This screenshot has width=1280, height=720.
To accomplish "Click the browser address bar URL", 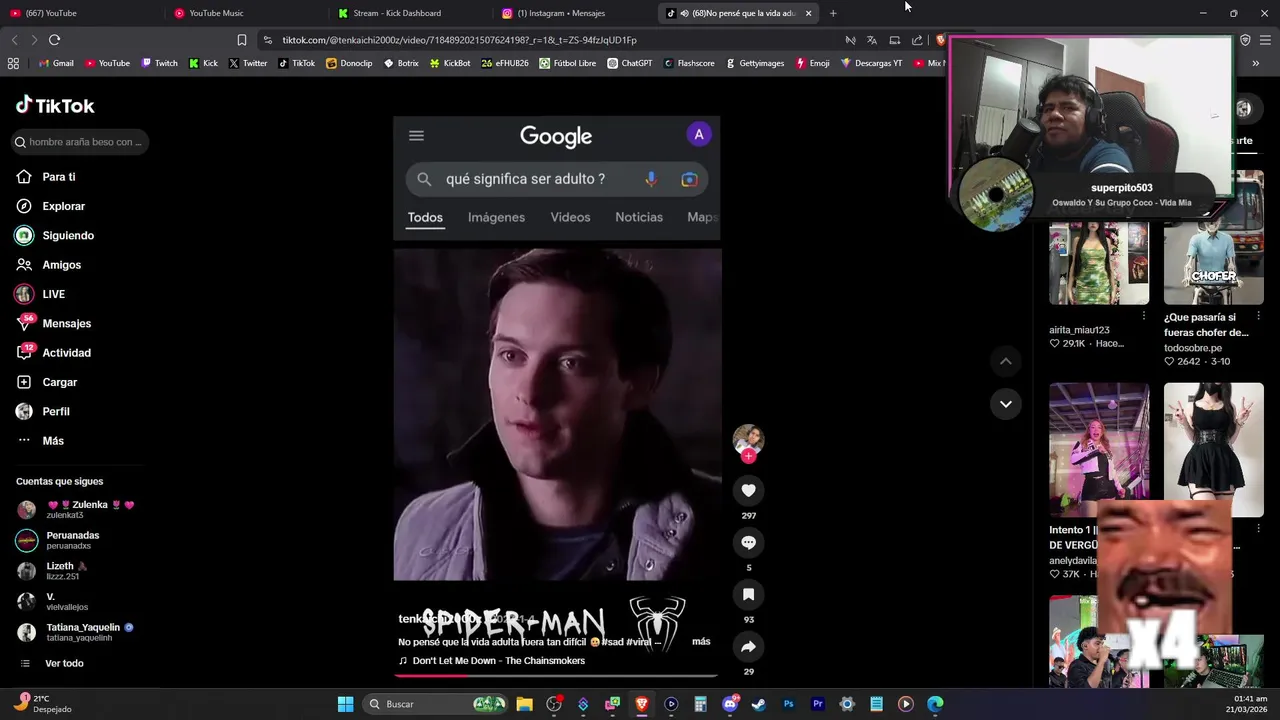I will click(459, 40).
